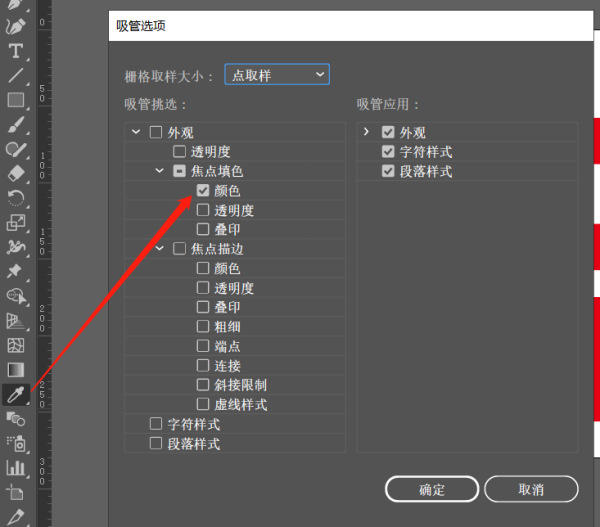The height and width of the screenshot is (527, 600).
Task: Check 叠印 under 焦点填色
Action: (x=203, y=229)
